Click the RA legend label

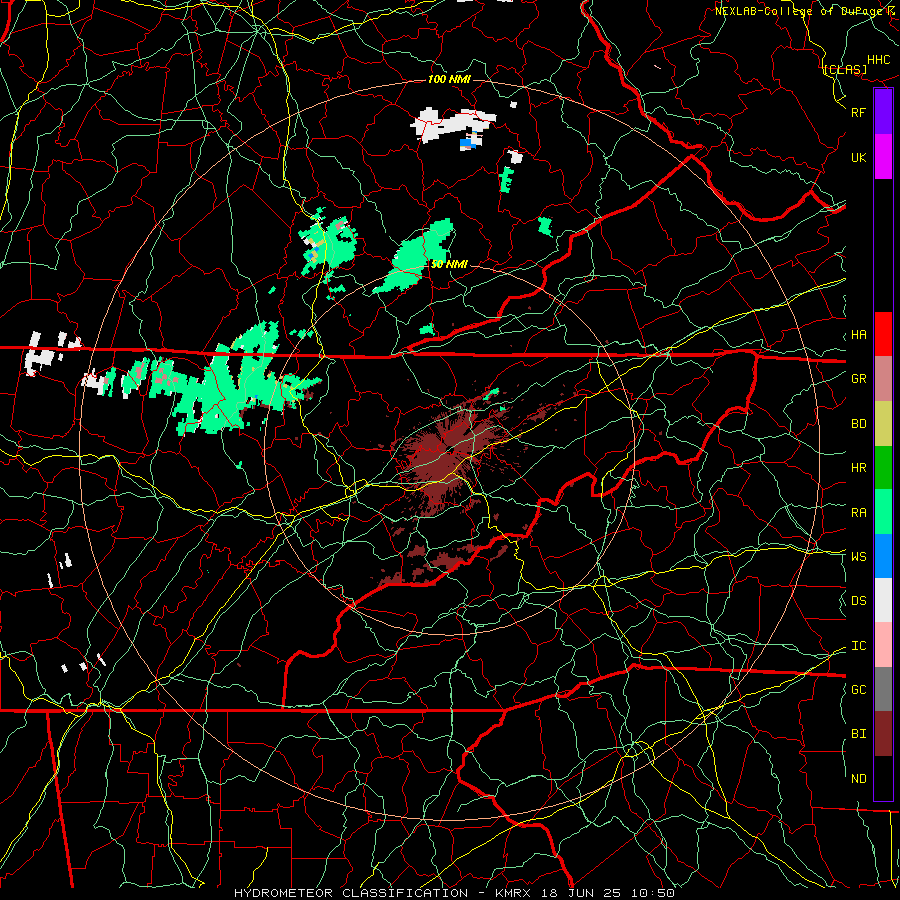858,513
